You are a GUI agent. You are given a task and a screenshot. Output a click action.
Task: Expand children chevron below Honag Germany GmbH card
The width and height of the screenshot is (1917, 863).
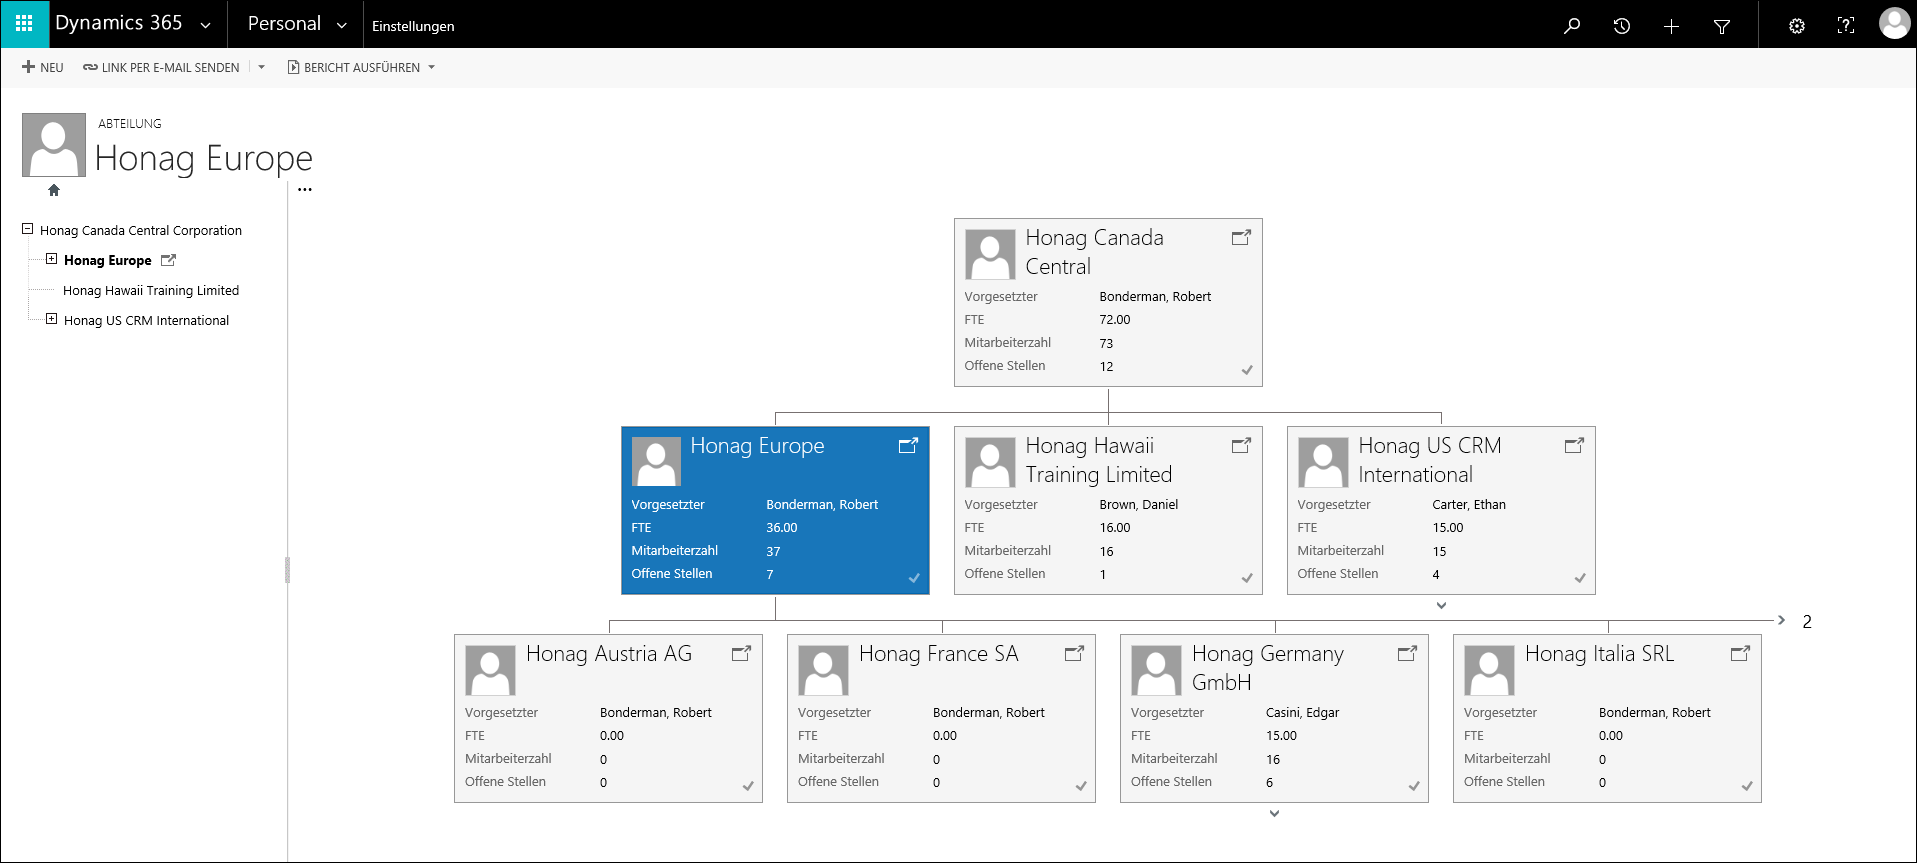(1274, 813)
